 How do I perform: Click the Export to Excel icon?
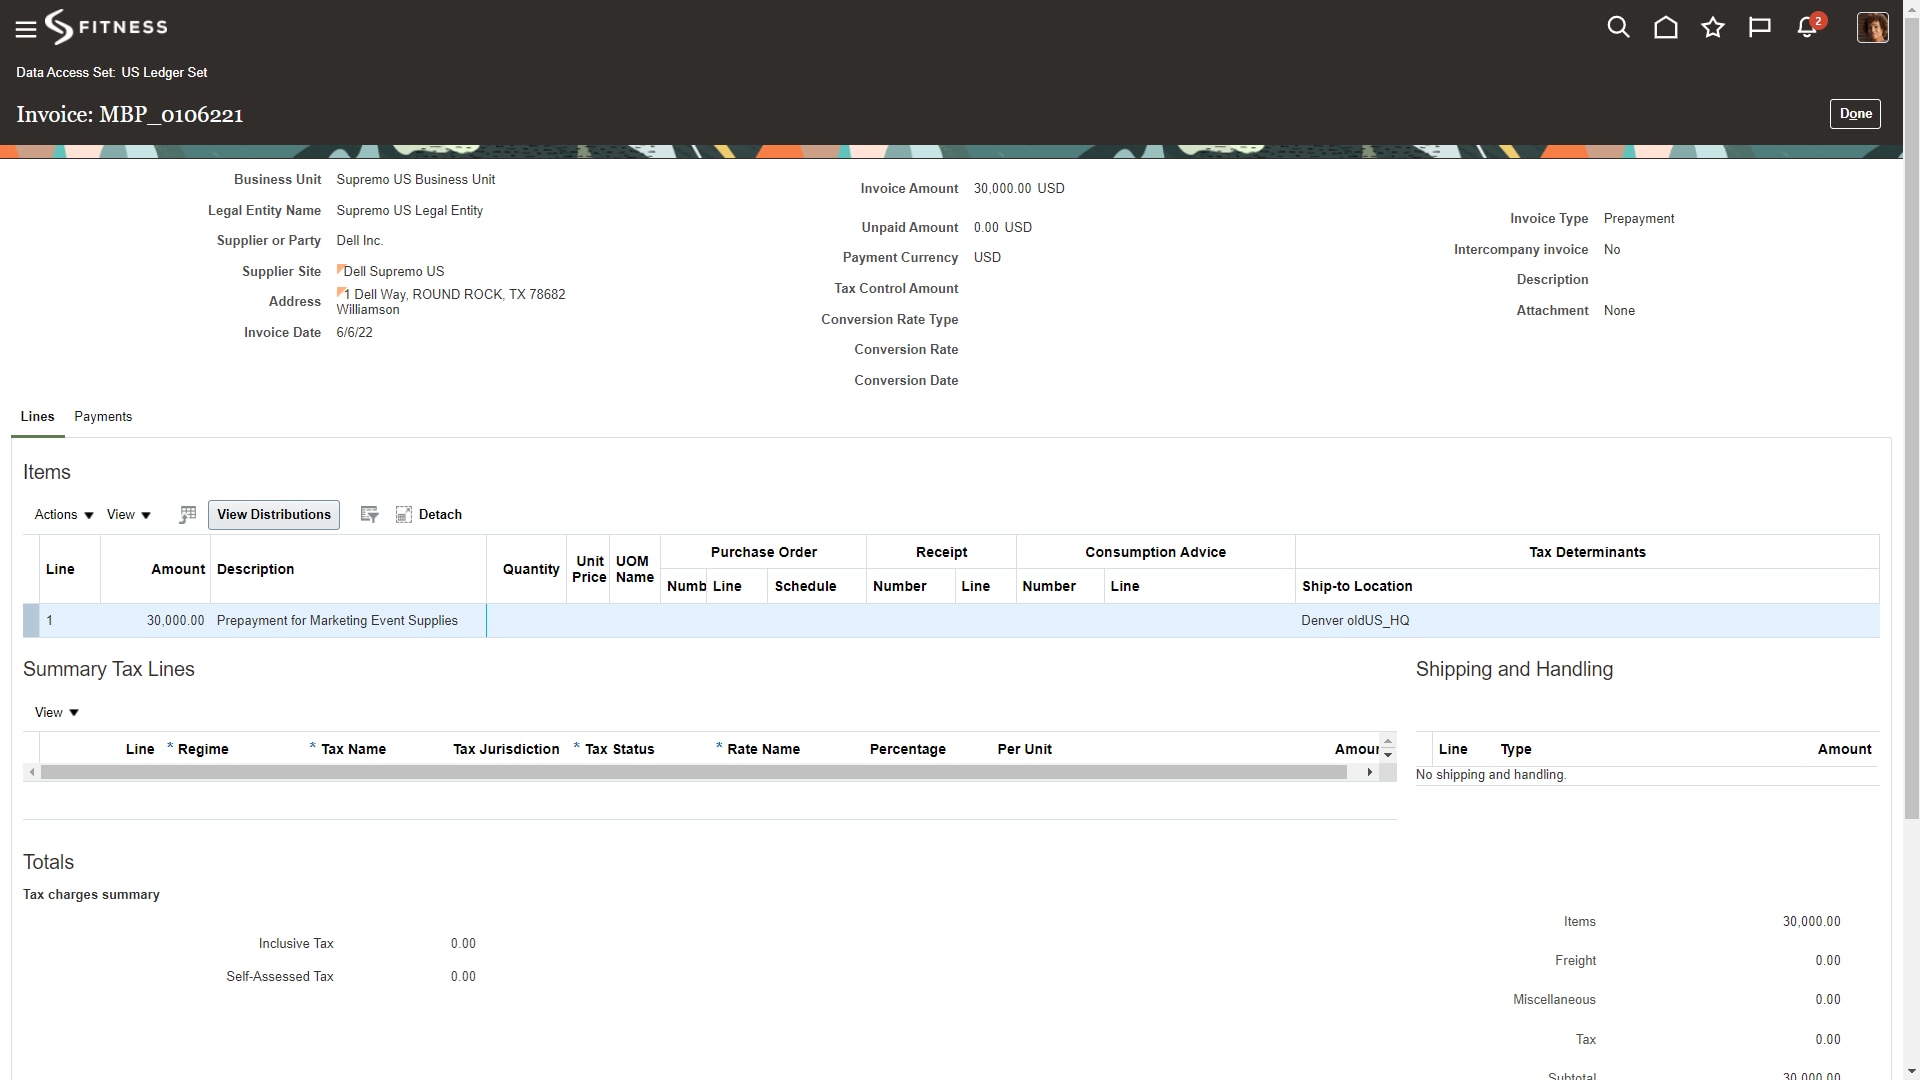(x=187, y=515)
